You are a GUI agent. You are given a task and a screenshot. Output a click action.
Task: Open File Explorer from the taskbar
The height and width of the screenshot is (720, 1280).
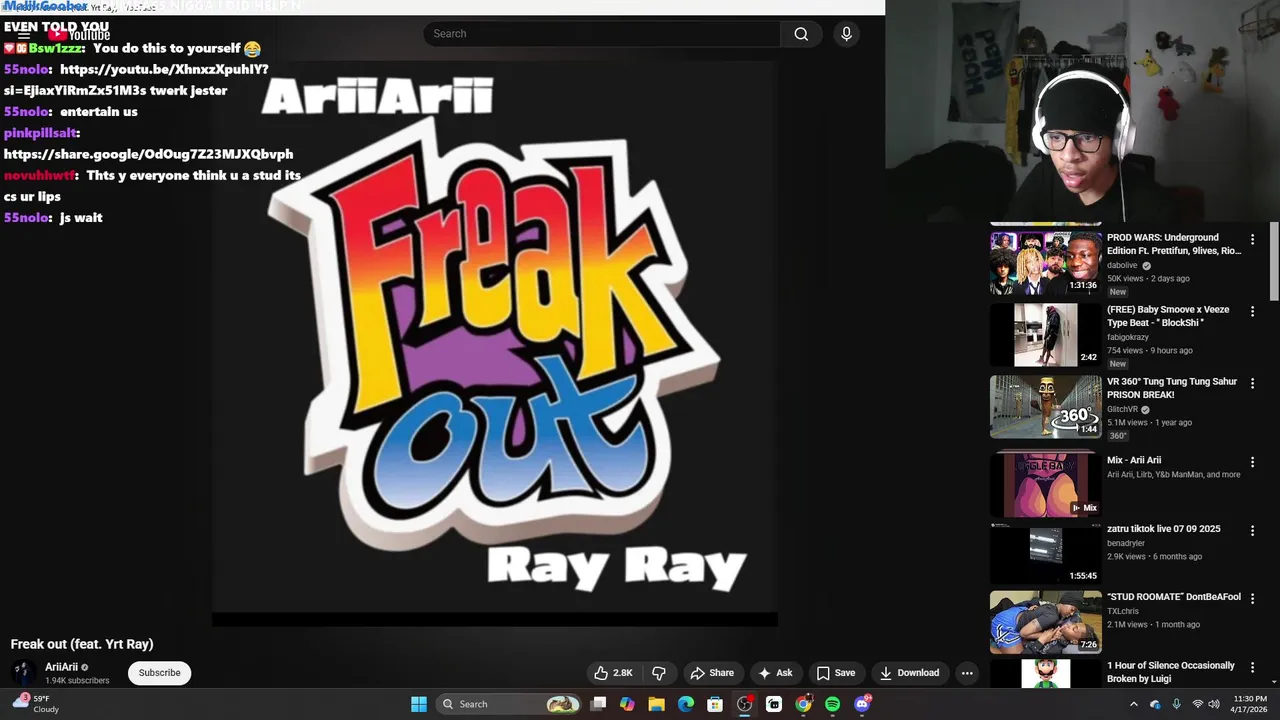(x=656, y=704)
